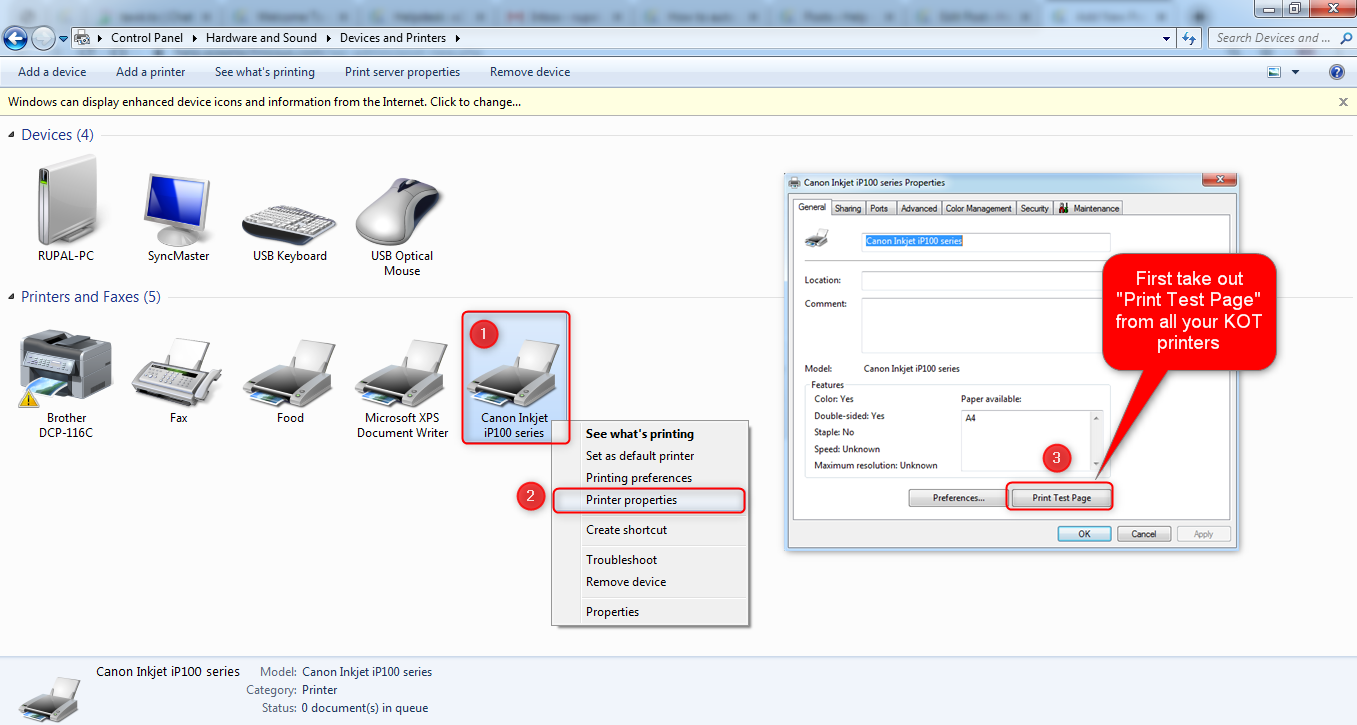Open Print server properties from toolbar
Screen dimensions: 1357x725
(402, 72)
